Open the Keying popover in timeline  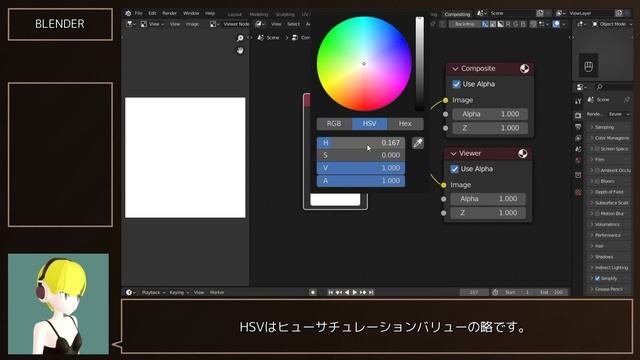[179, 292]
